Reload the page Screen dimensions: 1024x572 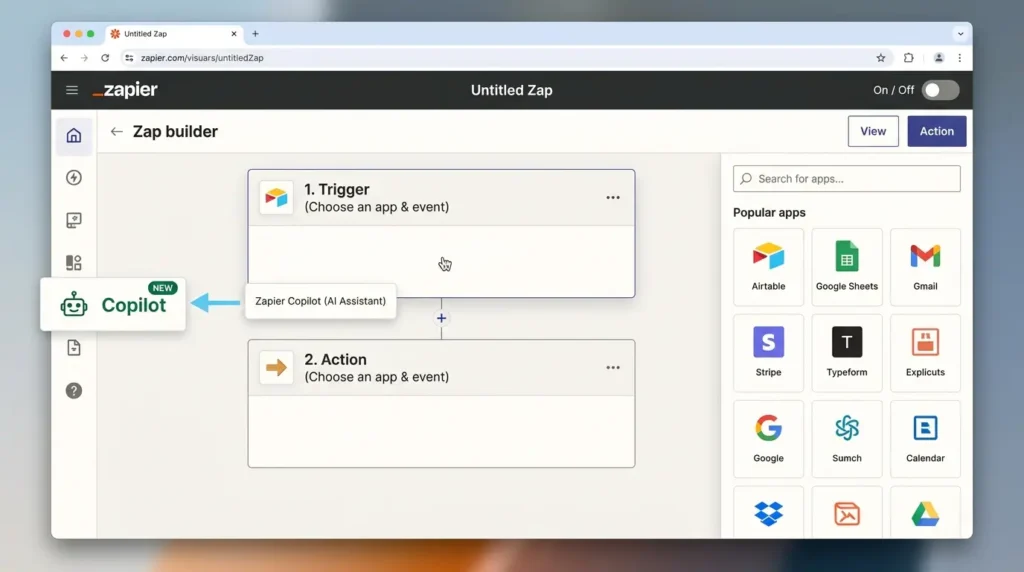(x=105, y=58)
